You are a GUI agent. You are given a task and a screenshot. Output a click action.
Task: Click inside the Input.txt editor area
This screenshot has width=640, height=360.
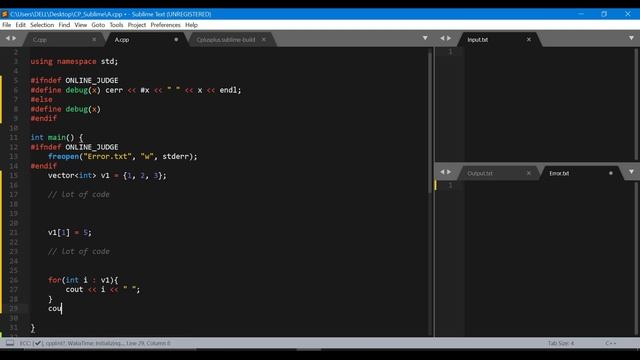[x=549, y=104]
